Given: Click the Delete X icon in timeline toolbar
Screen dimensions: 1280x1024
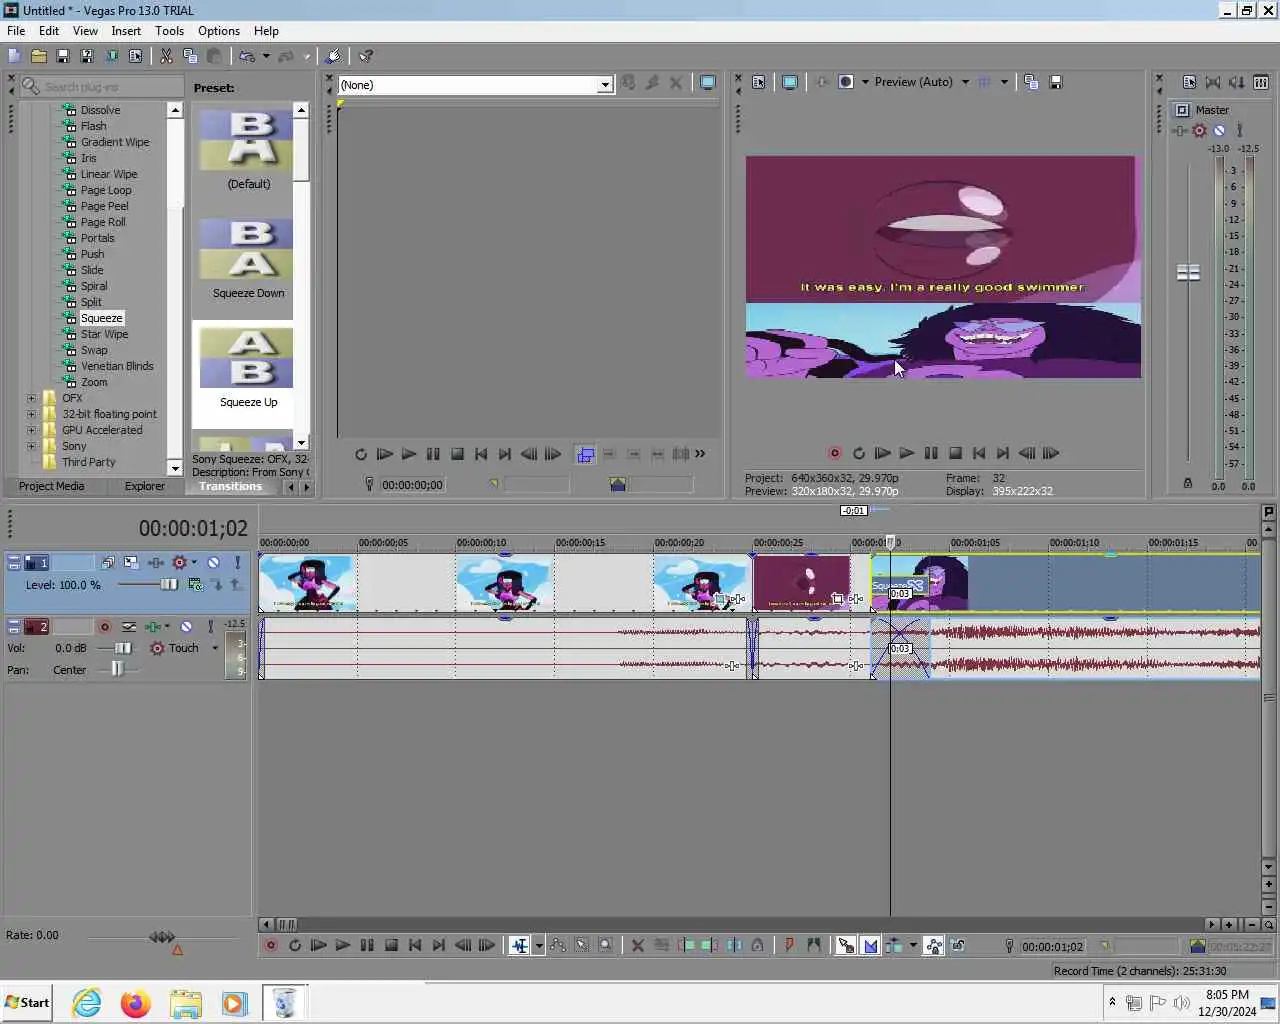Looking at the screenshot, I should (x=637, y=945).
